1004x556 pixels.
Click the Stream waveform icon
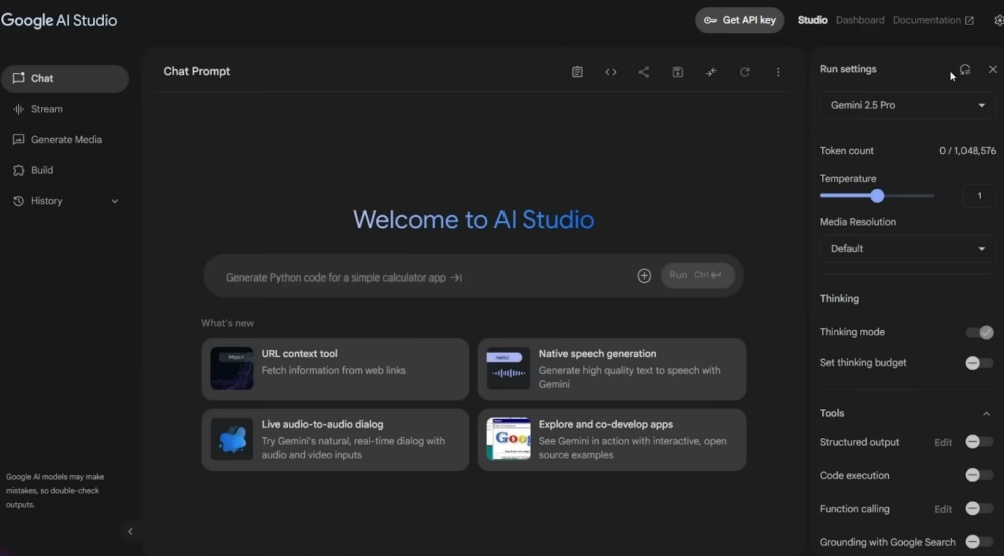19,109
